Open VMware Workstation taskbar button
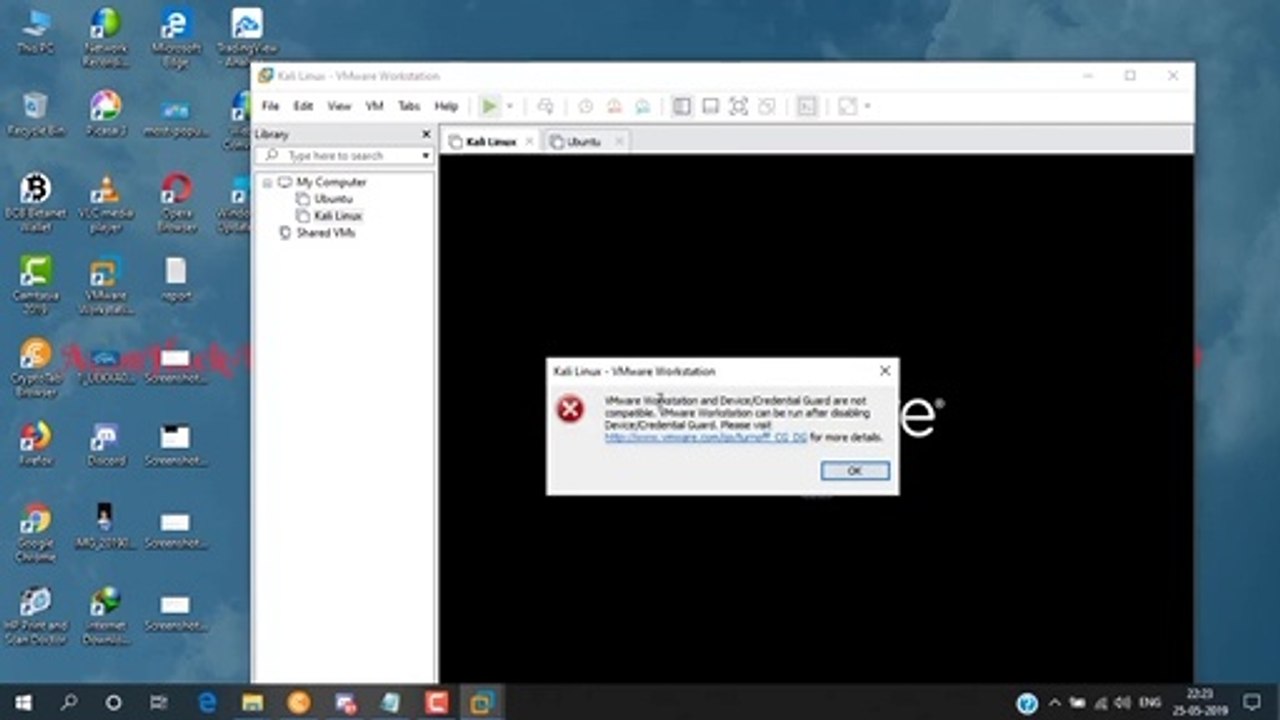Viewport: 1280px width, 720px height. [x=482, y=702]
